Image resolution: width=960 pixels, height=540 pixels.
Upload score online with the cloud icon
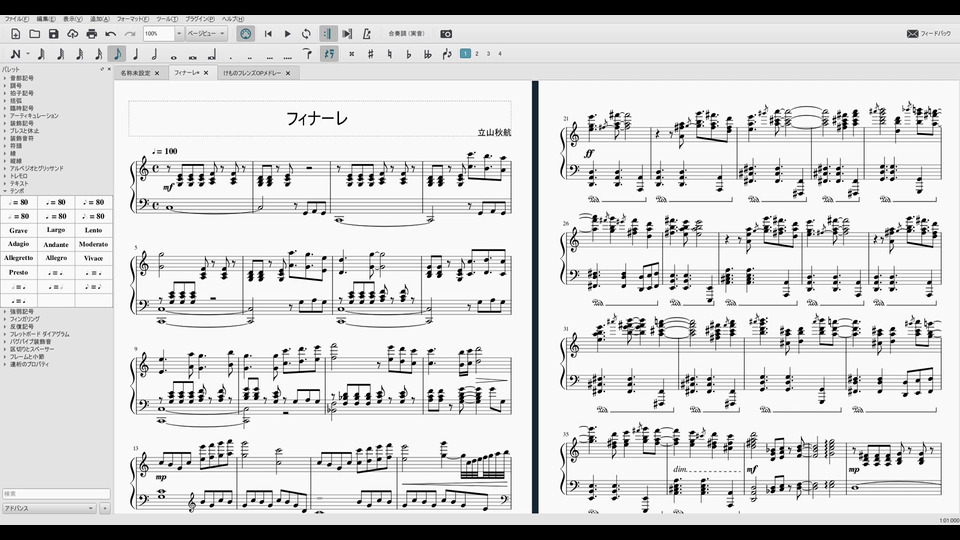(73, 34)
